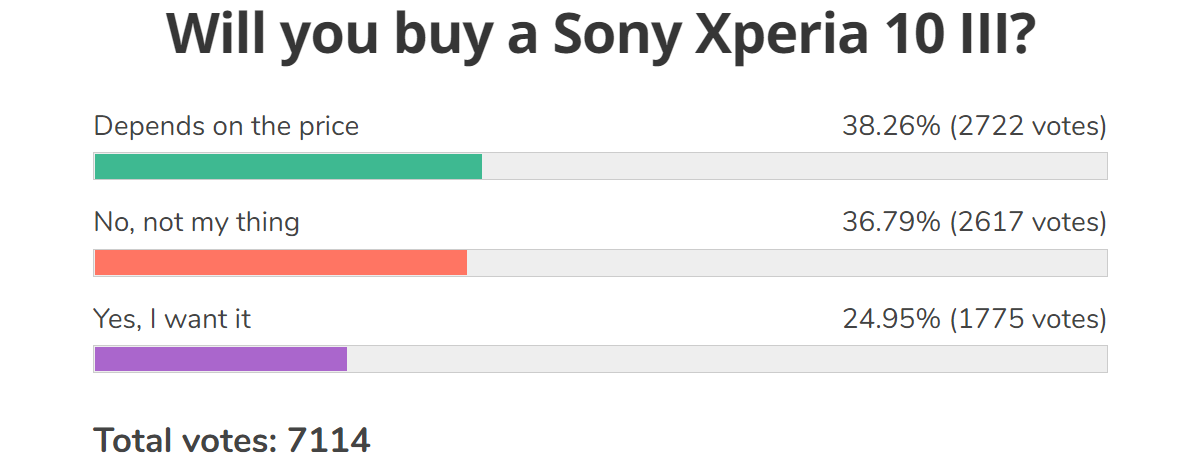Viewport: 1200px width, 470px height.
Task: Click the gray unfilled part of the green bar
Action: 794,166
